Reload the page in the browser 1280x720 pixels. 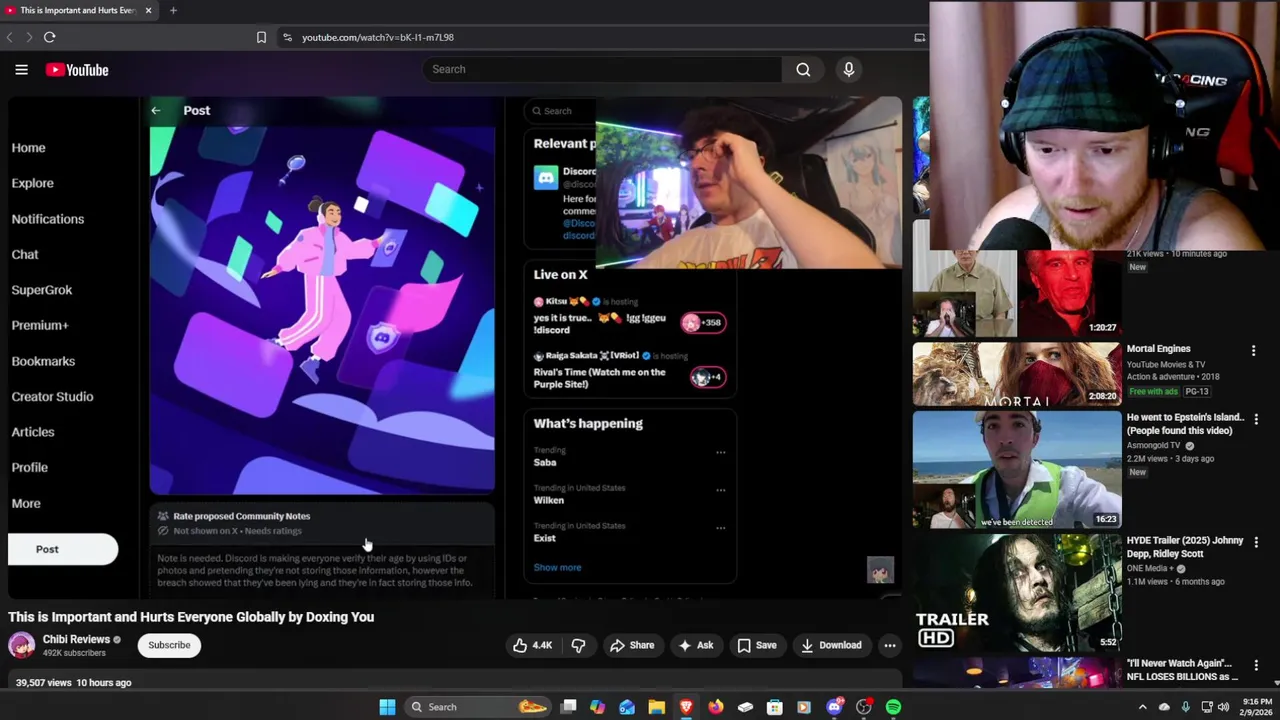pos(49,37)
